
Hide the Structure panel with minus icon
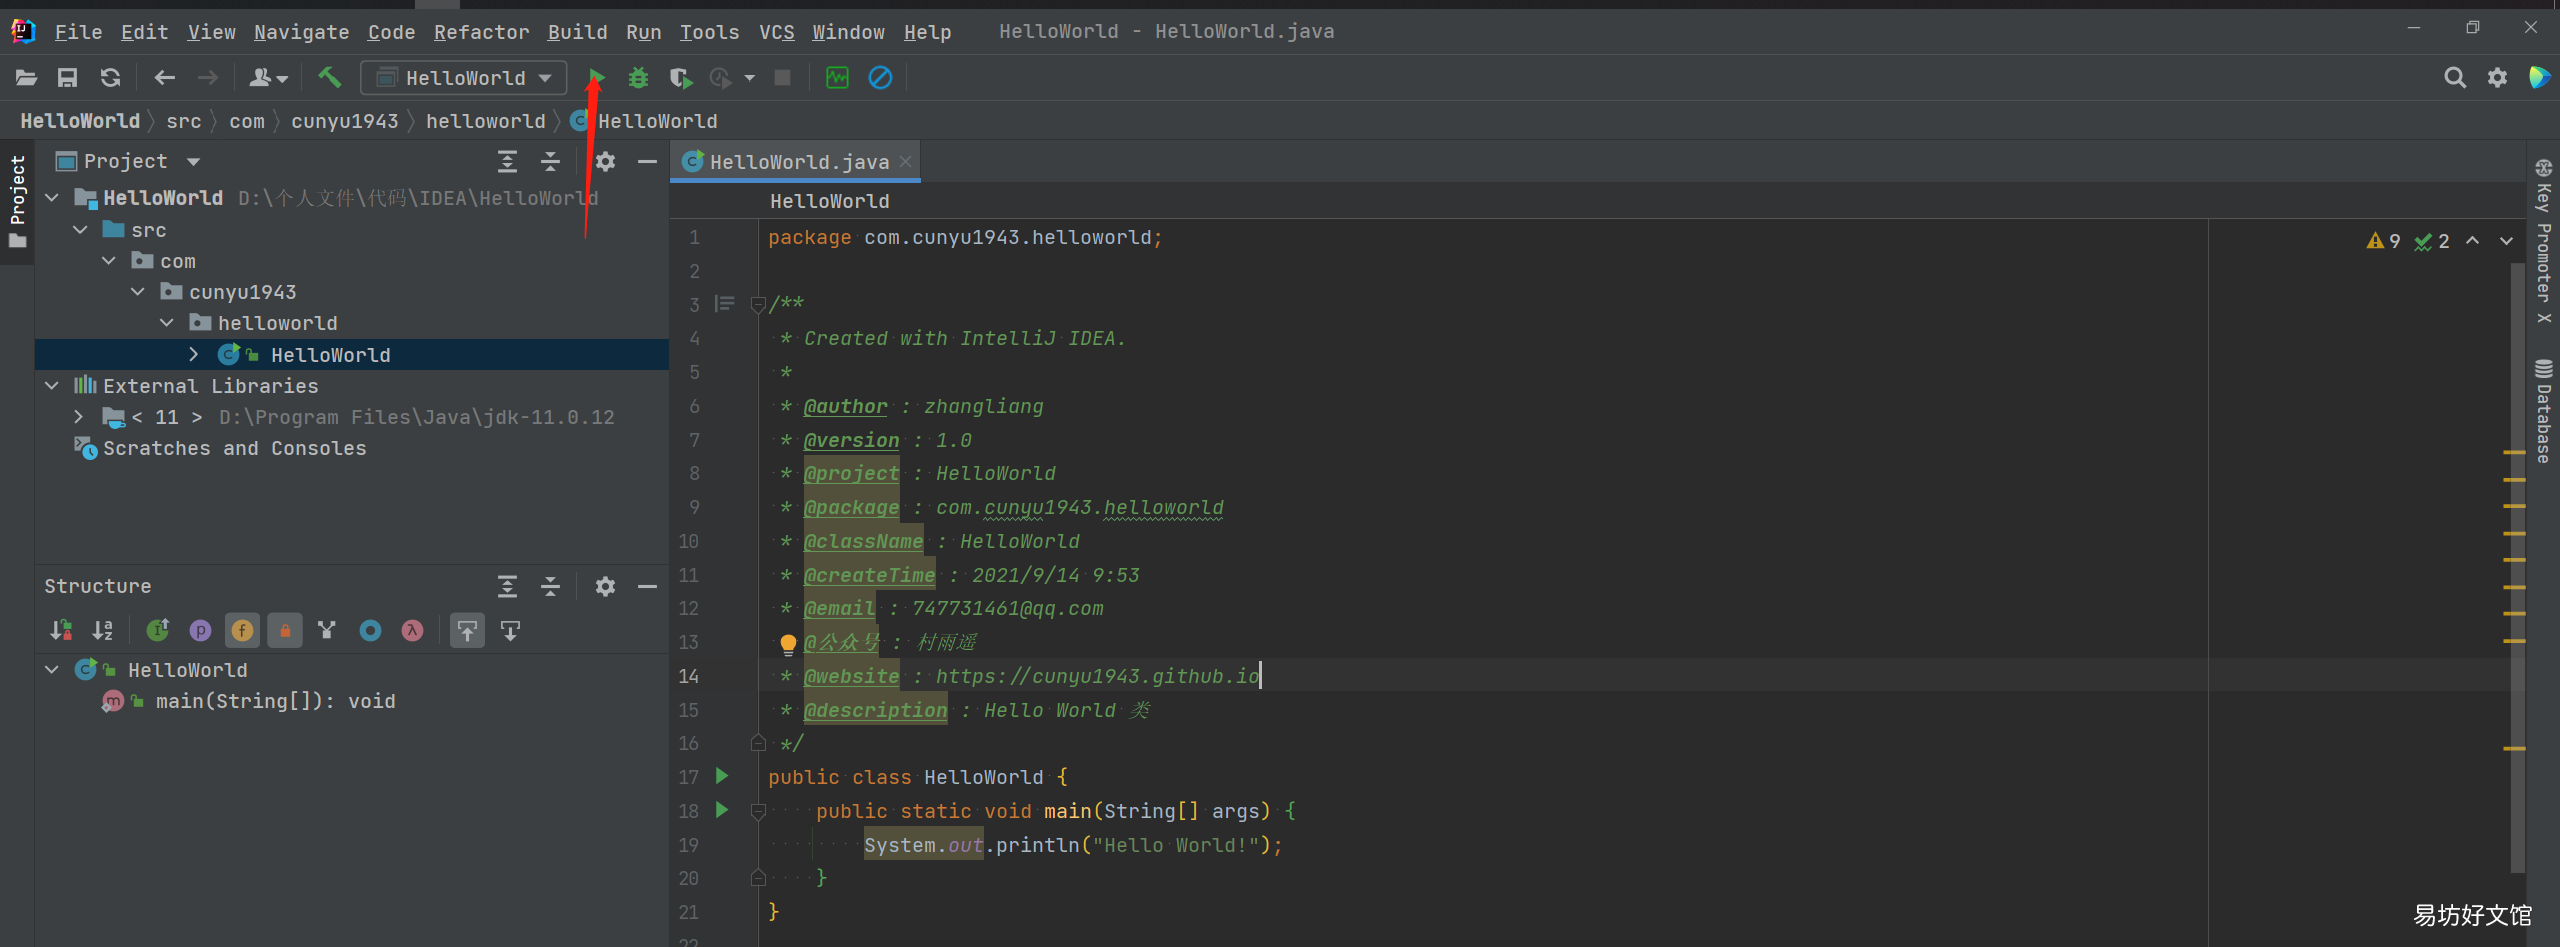pos(647,586)
